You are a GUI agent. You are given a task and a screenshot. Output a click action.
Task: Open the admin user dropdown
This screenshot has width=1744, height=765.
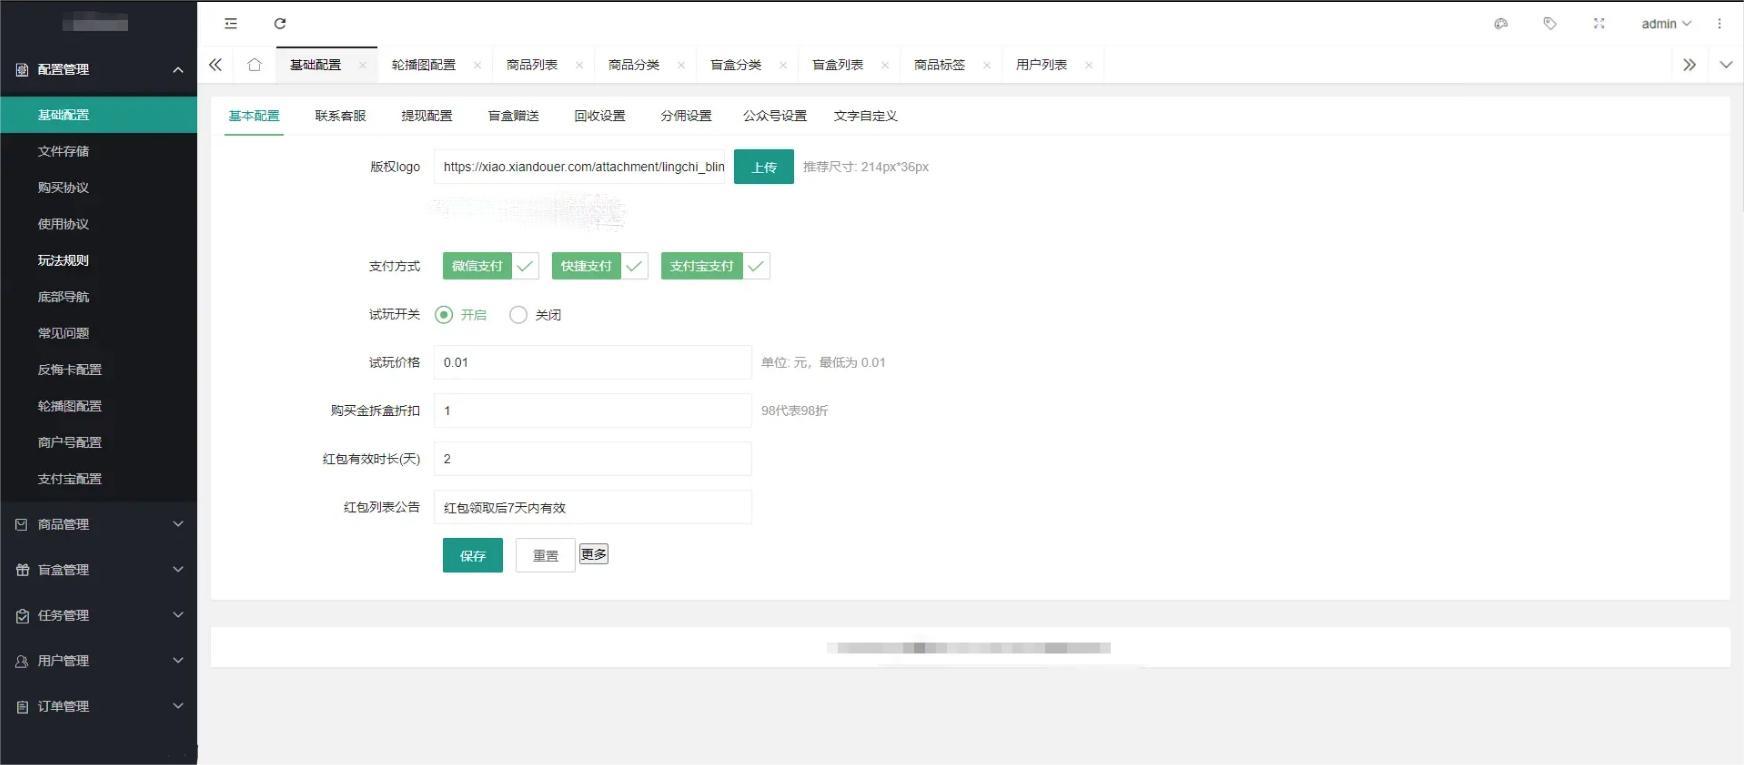pyautogui.click(x=1666, y=23)
